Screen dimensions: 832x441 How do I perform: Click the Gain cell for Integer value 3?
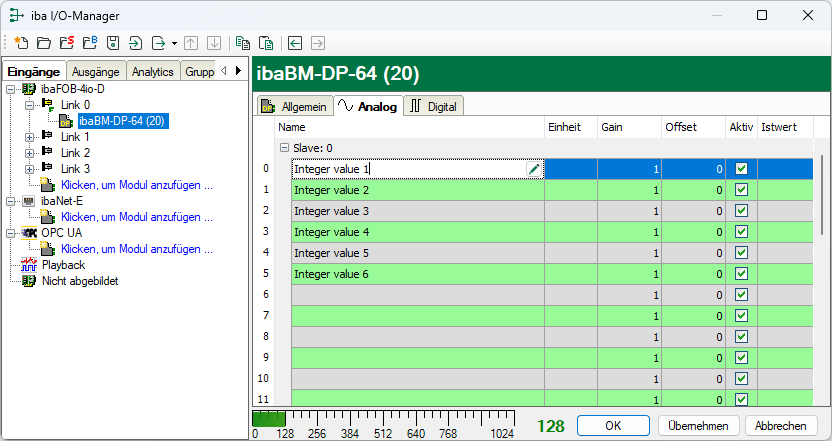629,211
